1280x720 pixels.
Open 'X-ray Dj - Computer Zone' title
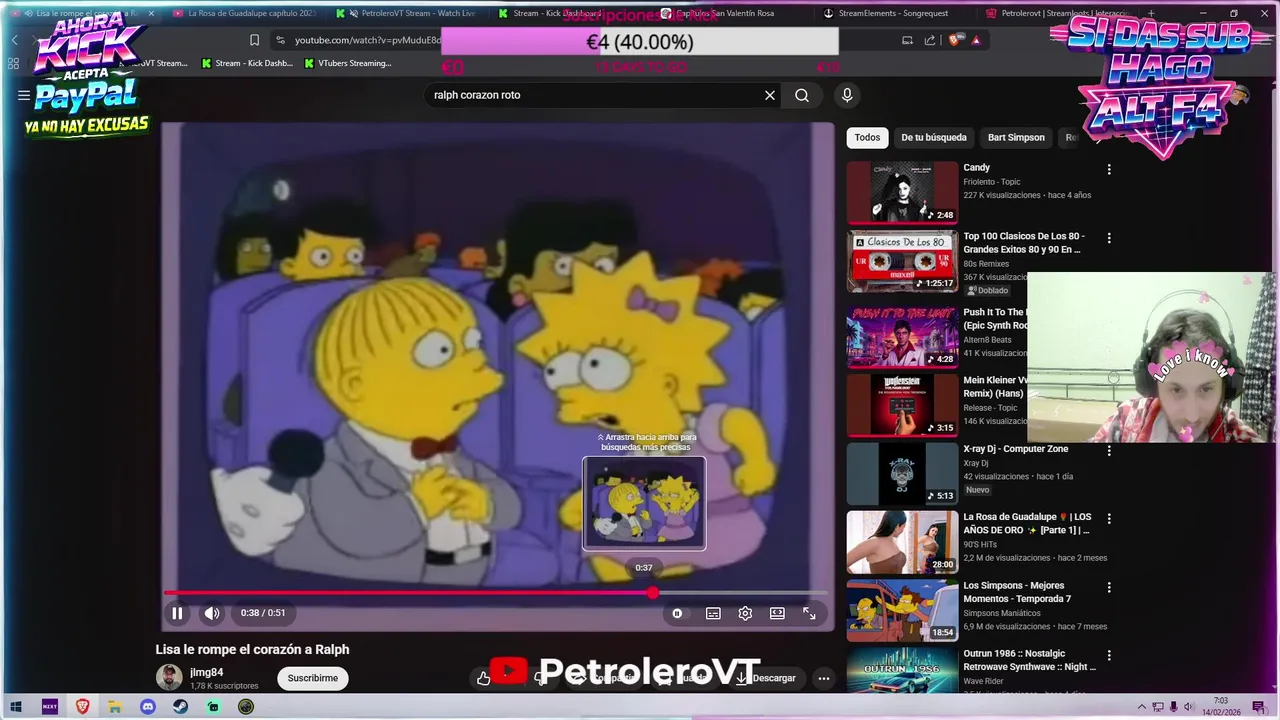click(x=1015, y=449)
